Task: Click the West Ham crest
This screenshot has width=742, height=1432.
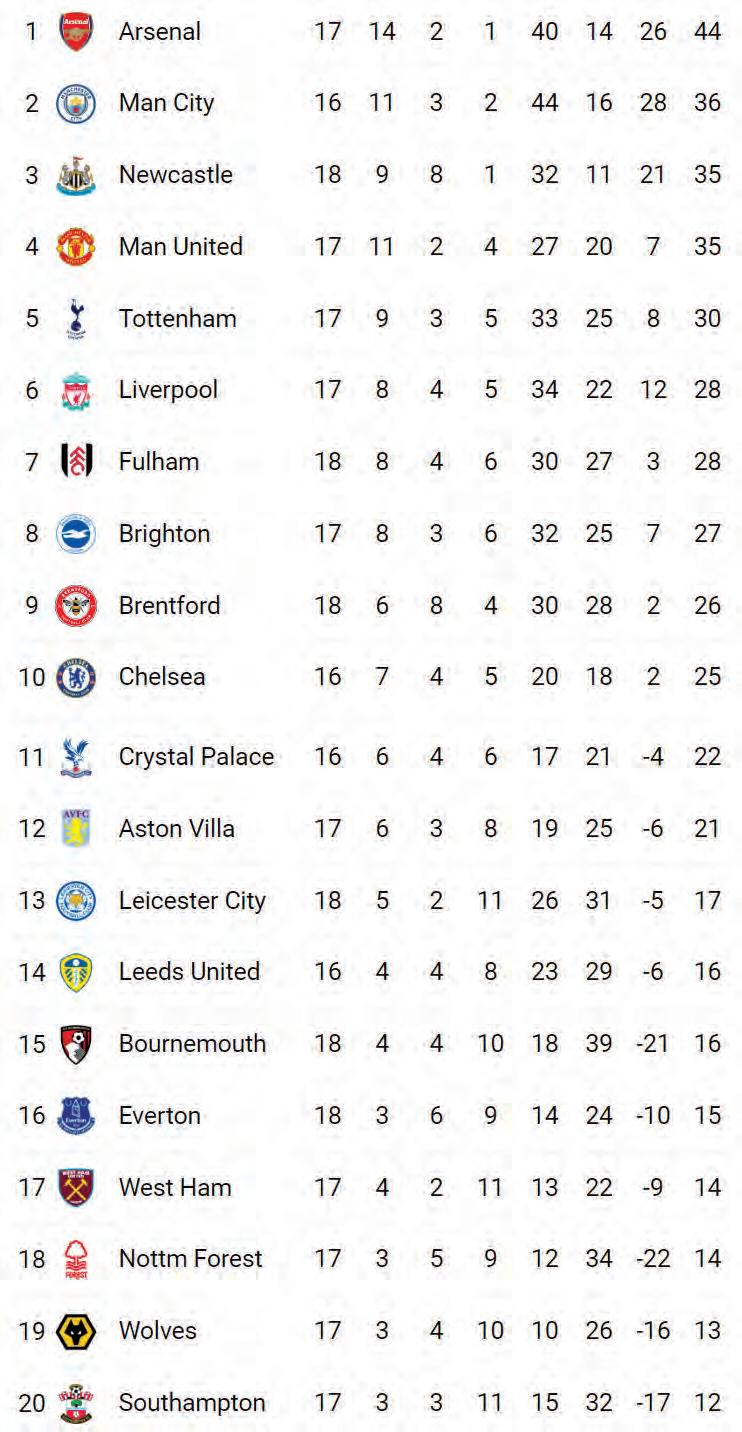Action: 76,1188
